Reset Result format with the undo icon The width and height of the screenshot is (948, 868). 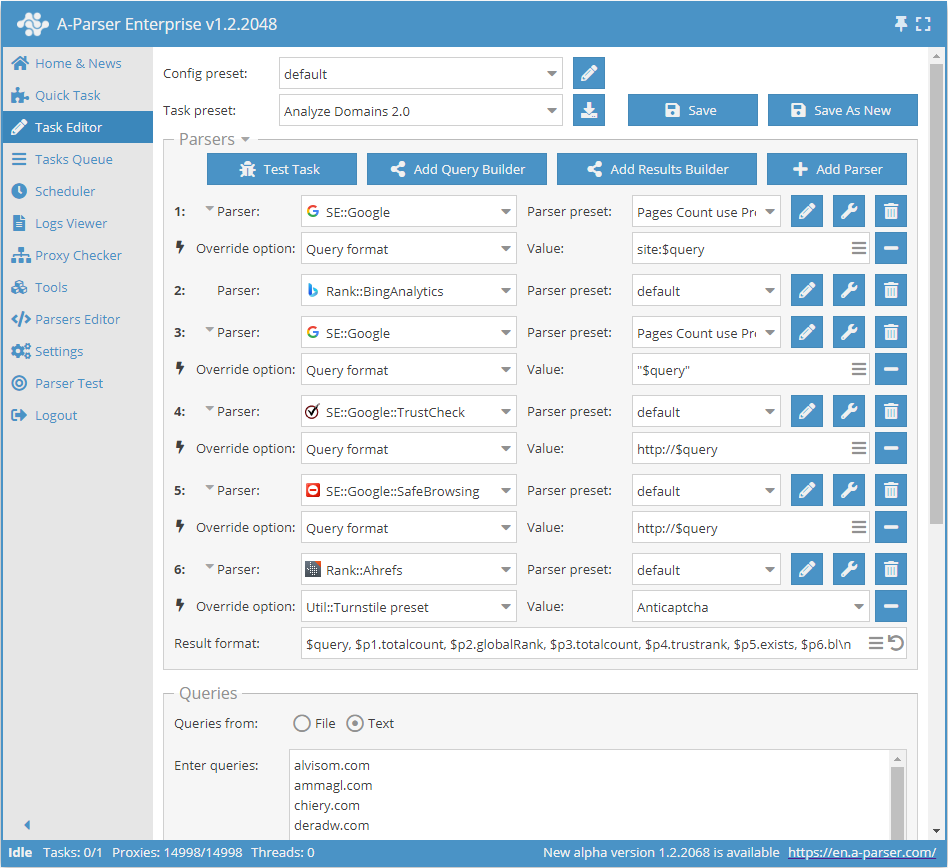[x=896, y=644]
